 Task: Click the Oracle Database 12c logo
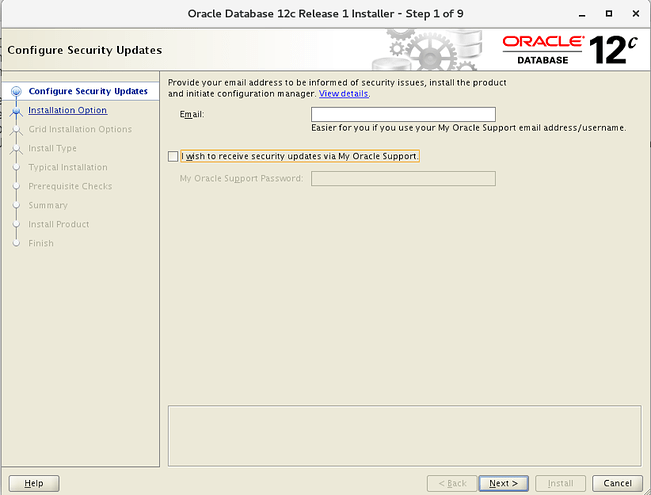pos(569,50)
